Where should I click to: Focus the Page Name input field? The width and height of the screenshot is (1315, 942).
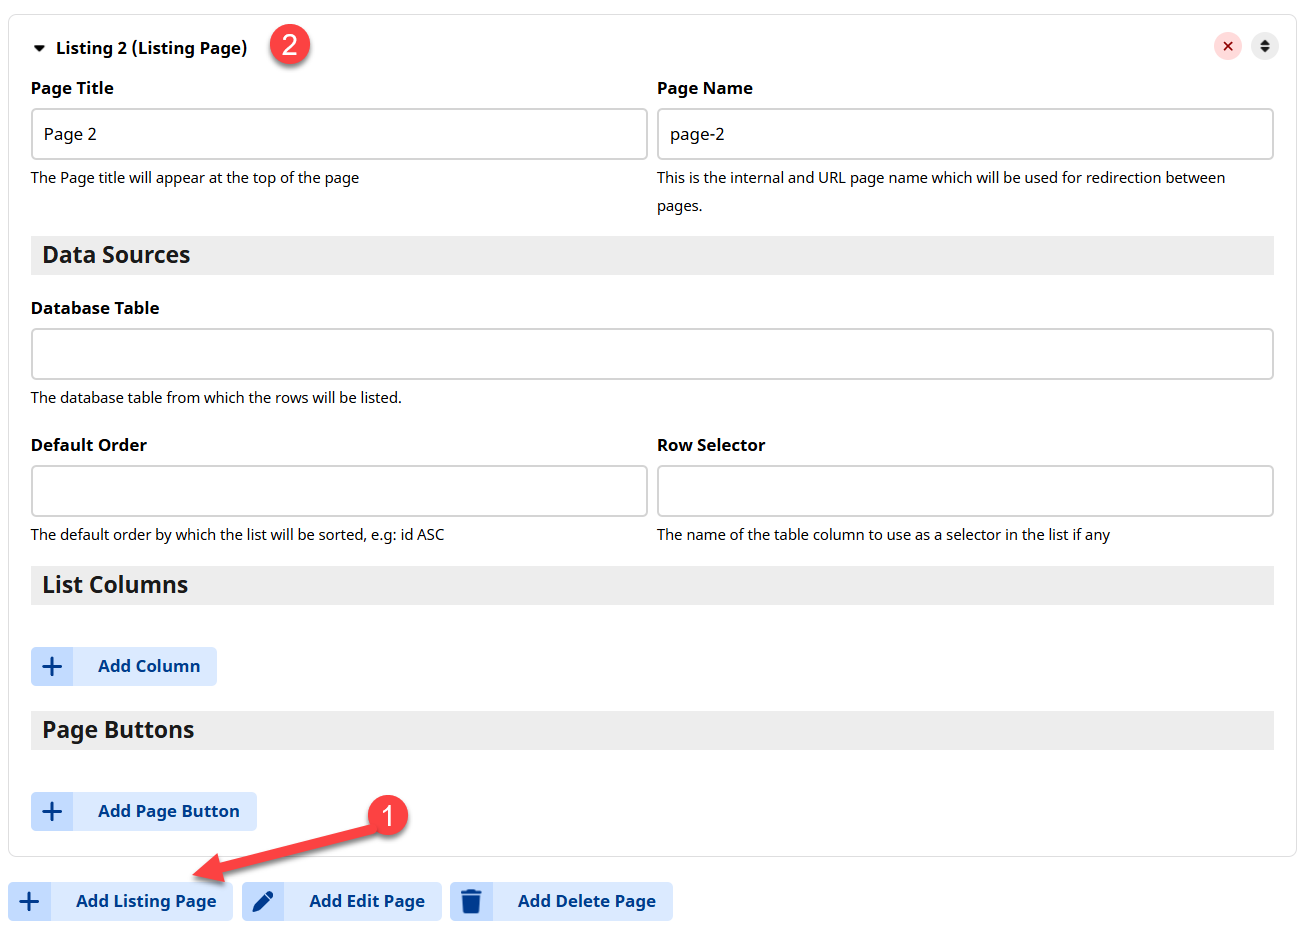[964, 134]
